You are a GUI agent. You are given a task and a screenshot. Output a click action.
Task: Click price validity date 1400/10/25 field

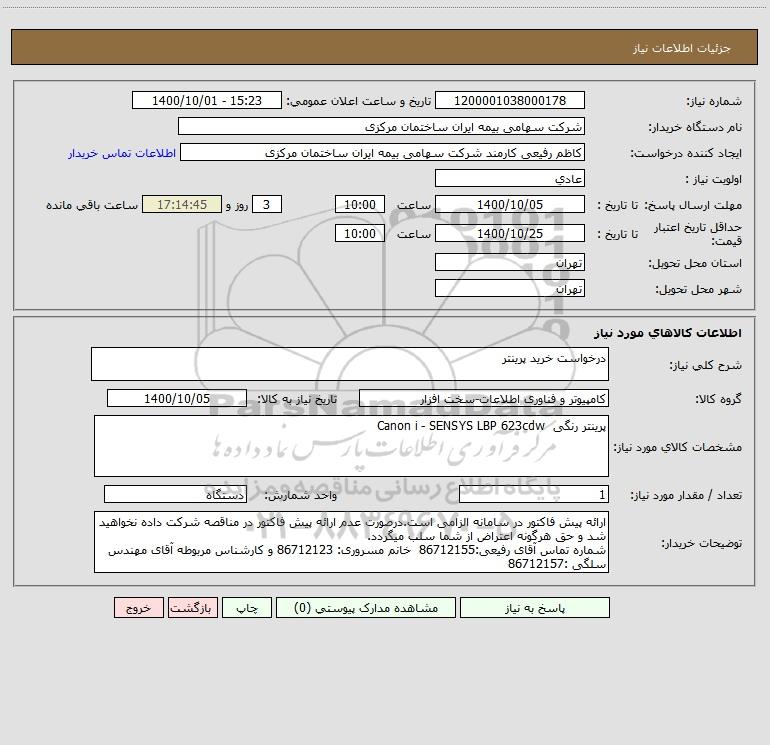click(510, 233)
